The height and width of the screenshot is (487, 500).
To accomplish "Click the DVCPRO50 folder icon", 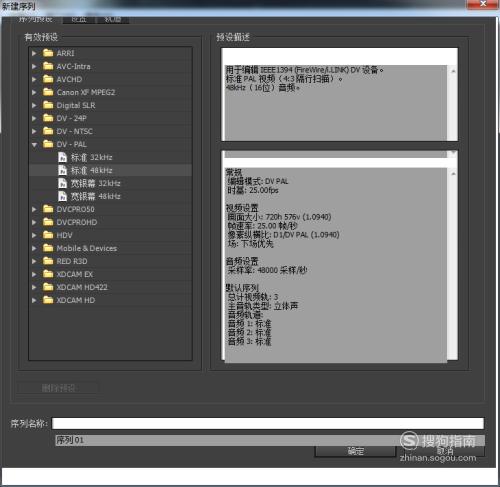I will tap(48, 209).
